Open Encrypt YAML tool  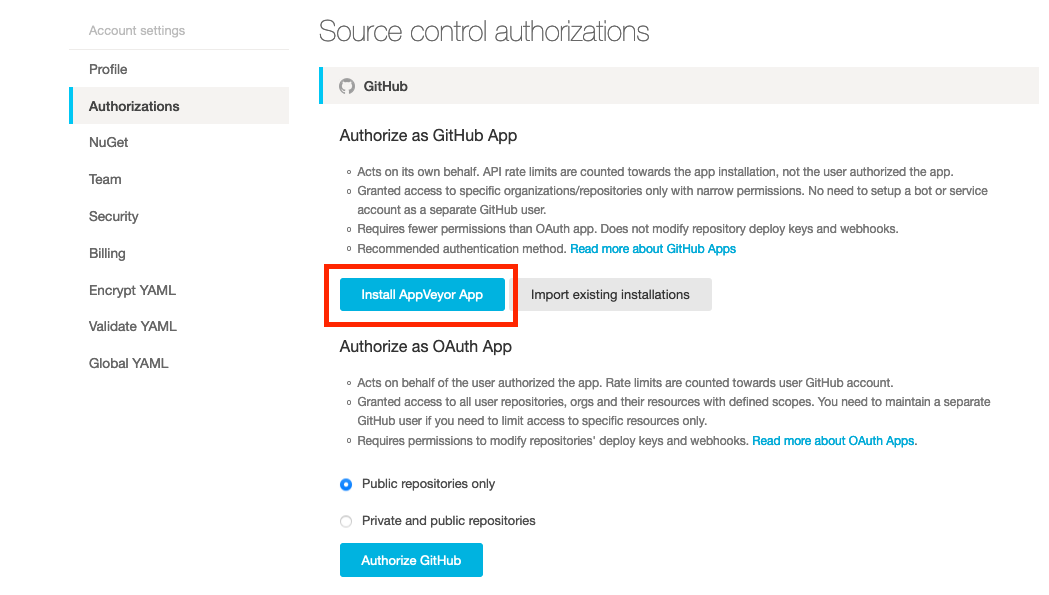pyautogui.click(x=132, y=290)
